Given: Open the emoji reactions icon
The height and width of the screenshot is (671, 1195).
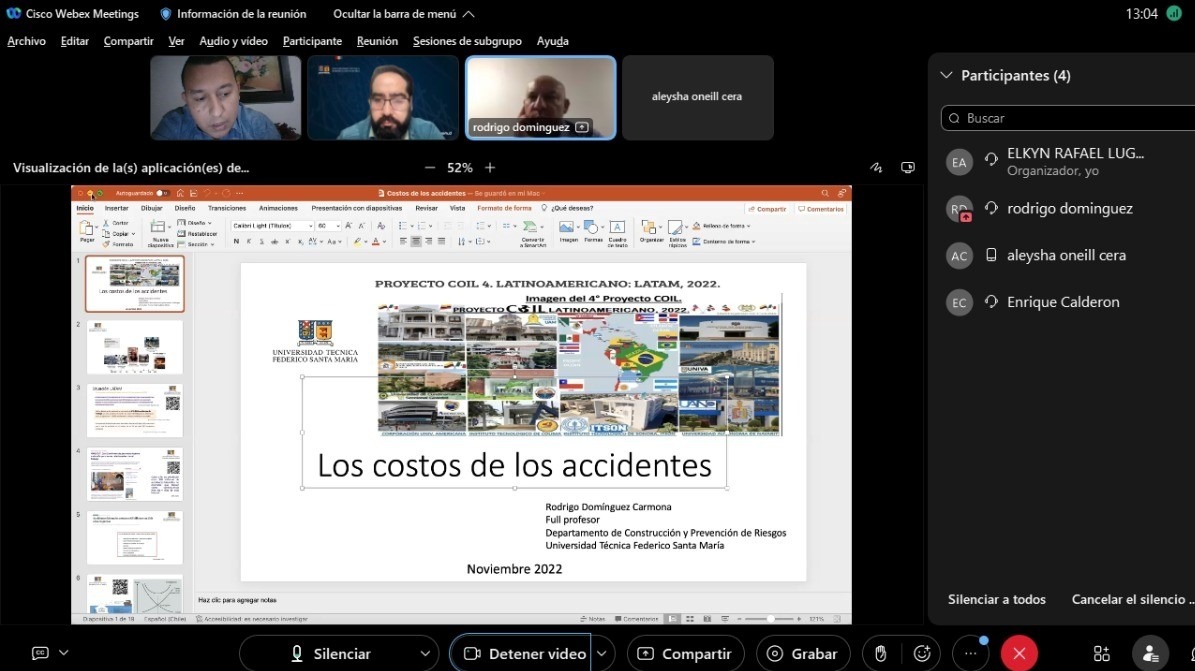Looking at the screenshot, I should 922,653.
